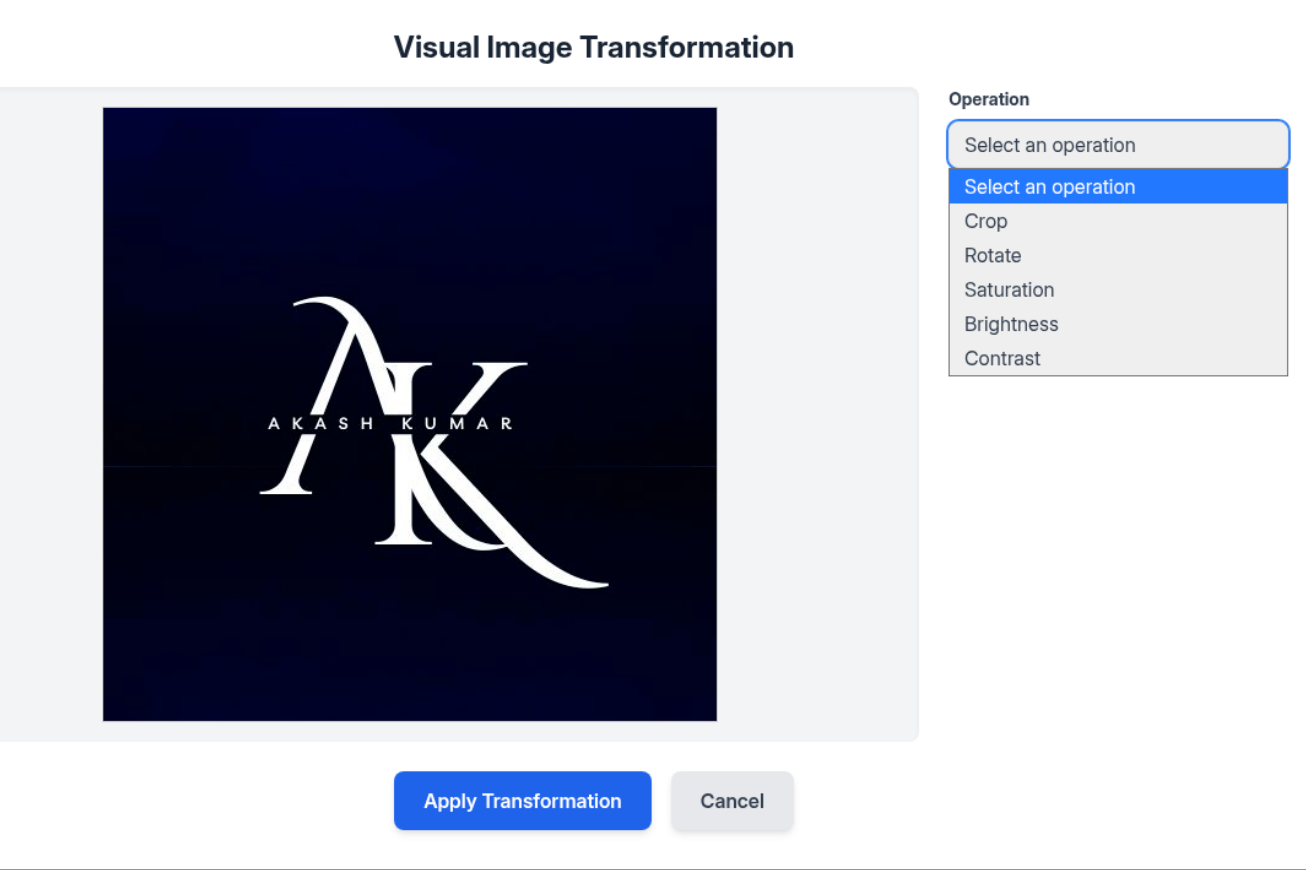Click the Apply Transformation button
Viewport: 1306px width, 870px height.
[x=522, y=801]
